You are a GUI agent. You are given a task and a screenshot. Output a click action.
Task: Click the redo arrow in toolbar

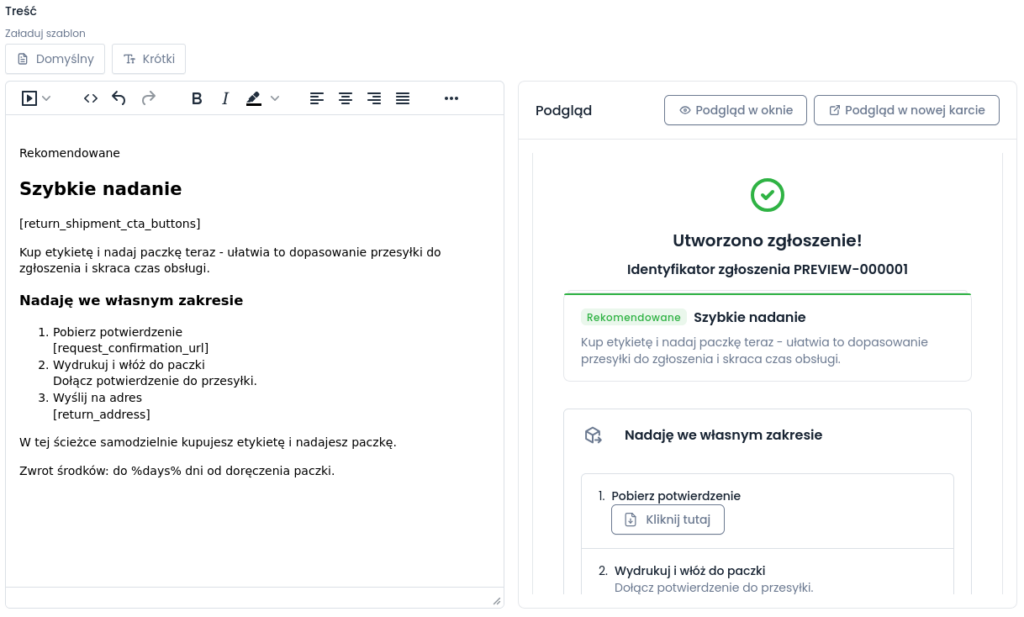pos(148,98)
